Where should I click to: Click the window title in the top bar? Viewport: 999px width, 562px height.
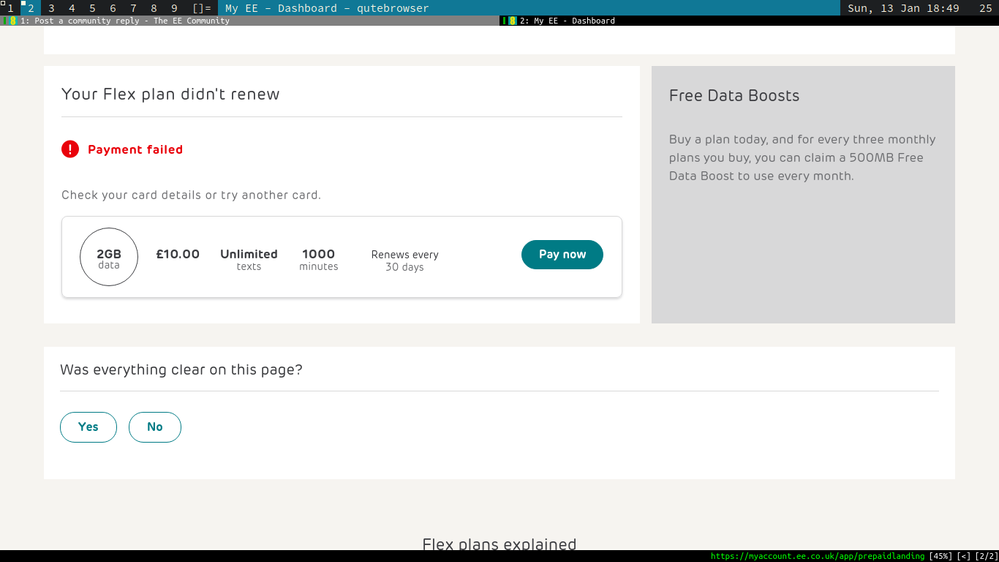(327, 8)
